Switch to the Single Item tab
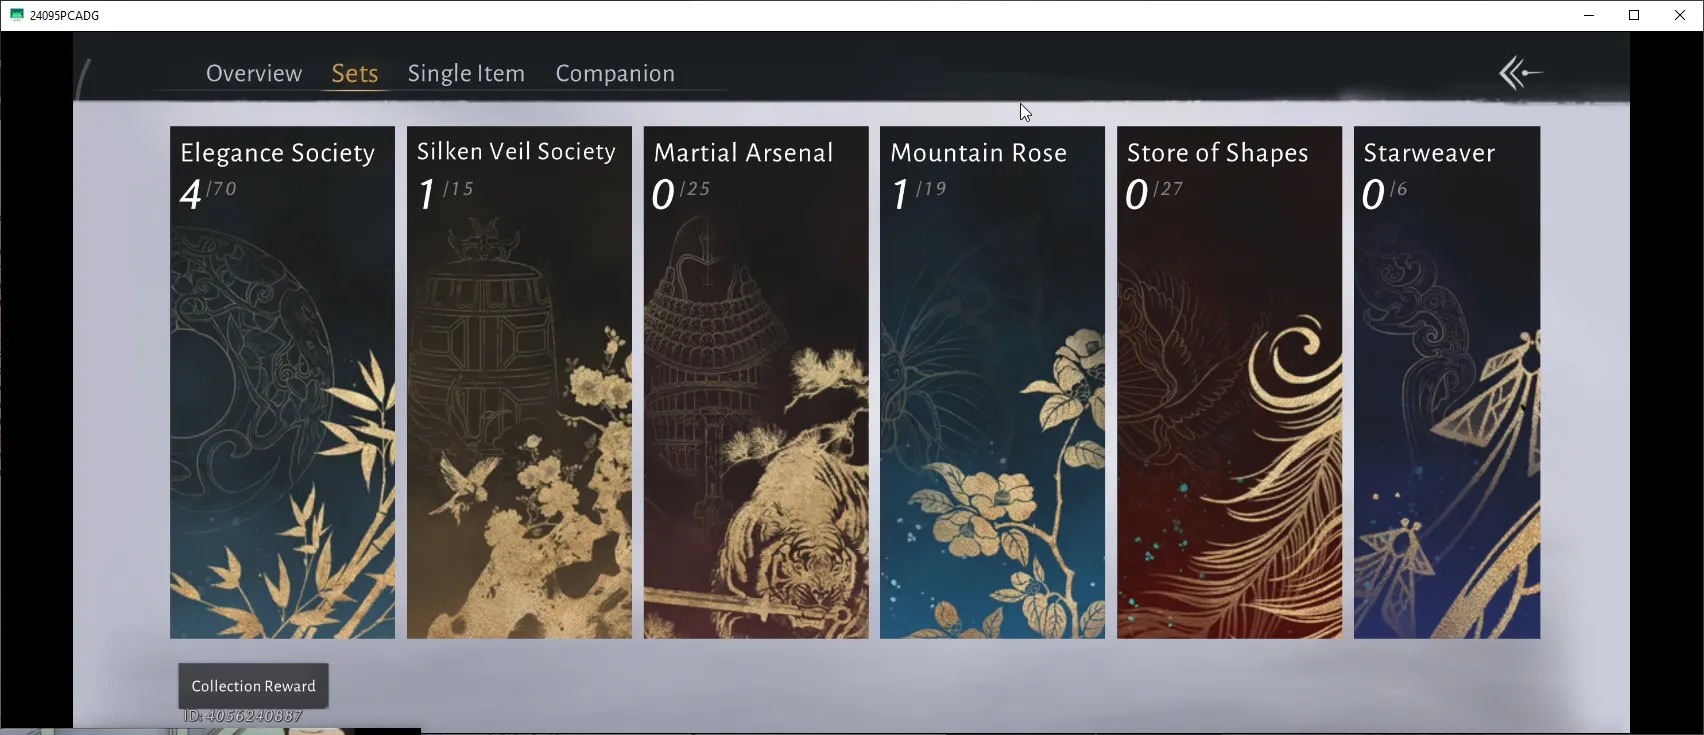 click(466, 74)
